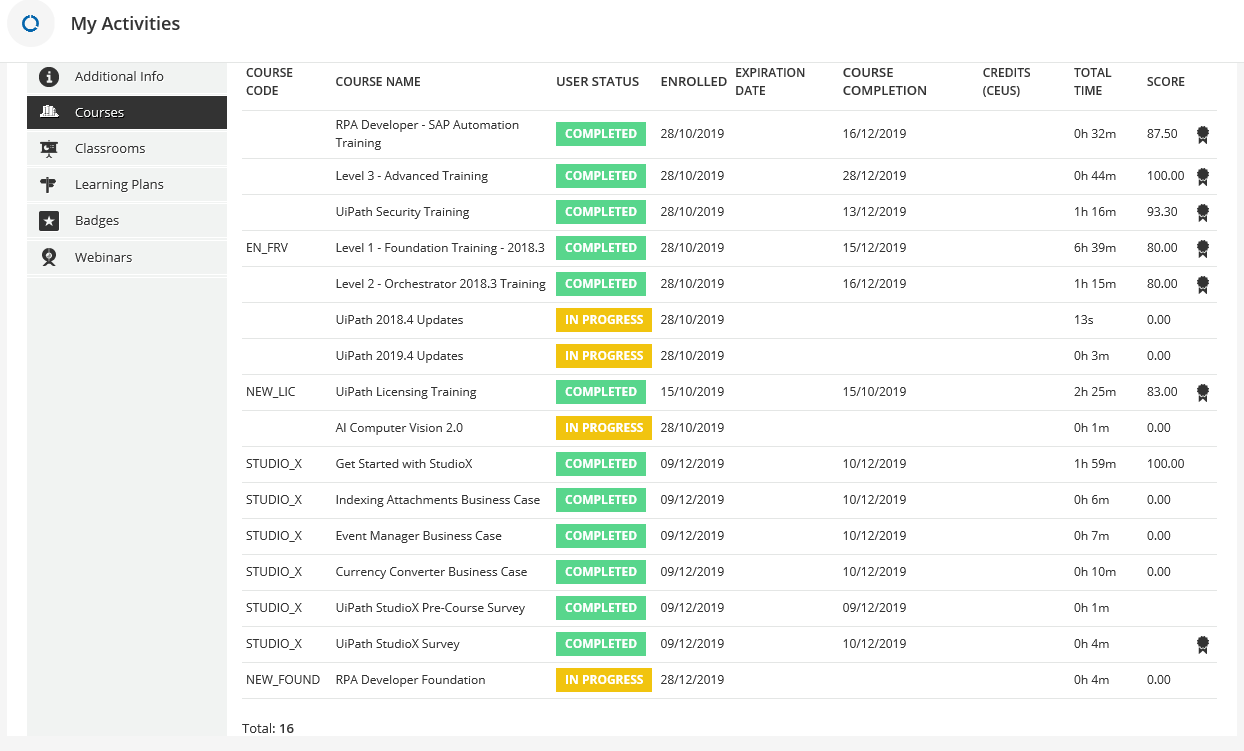Open UiPath Security Training course

pyautogui.click(x=402, y=212)
